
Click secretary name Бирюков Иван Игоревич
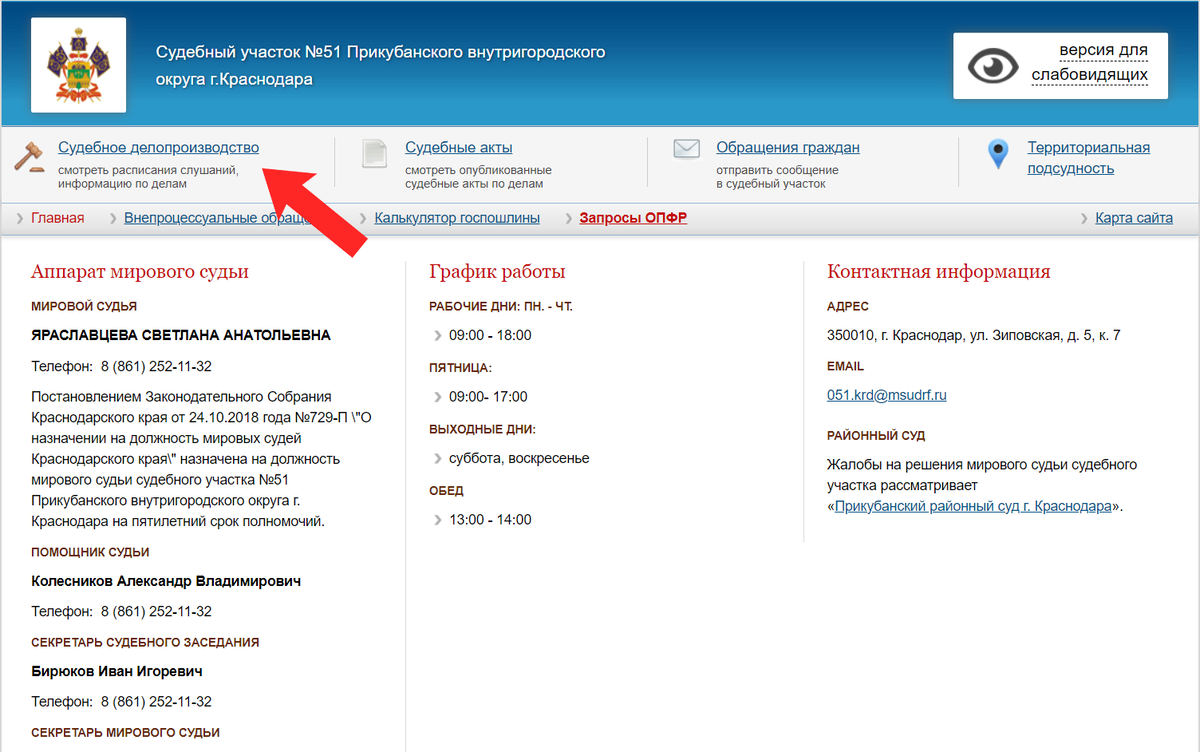[x=118, y=671]
